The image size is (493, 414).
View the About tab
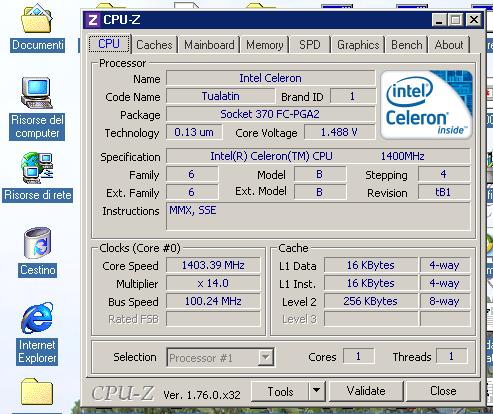[x=449, y=45]
